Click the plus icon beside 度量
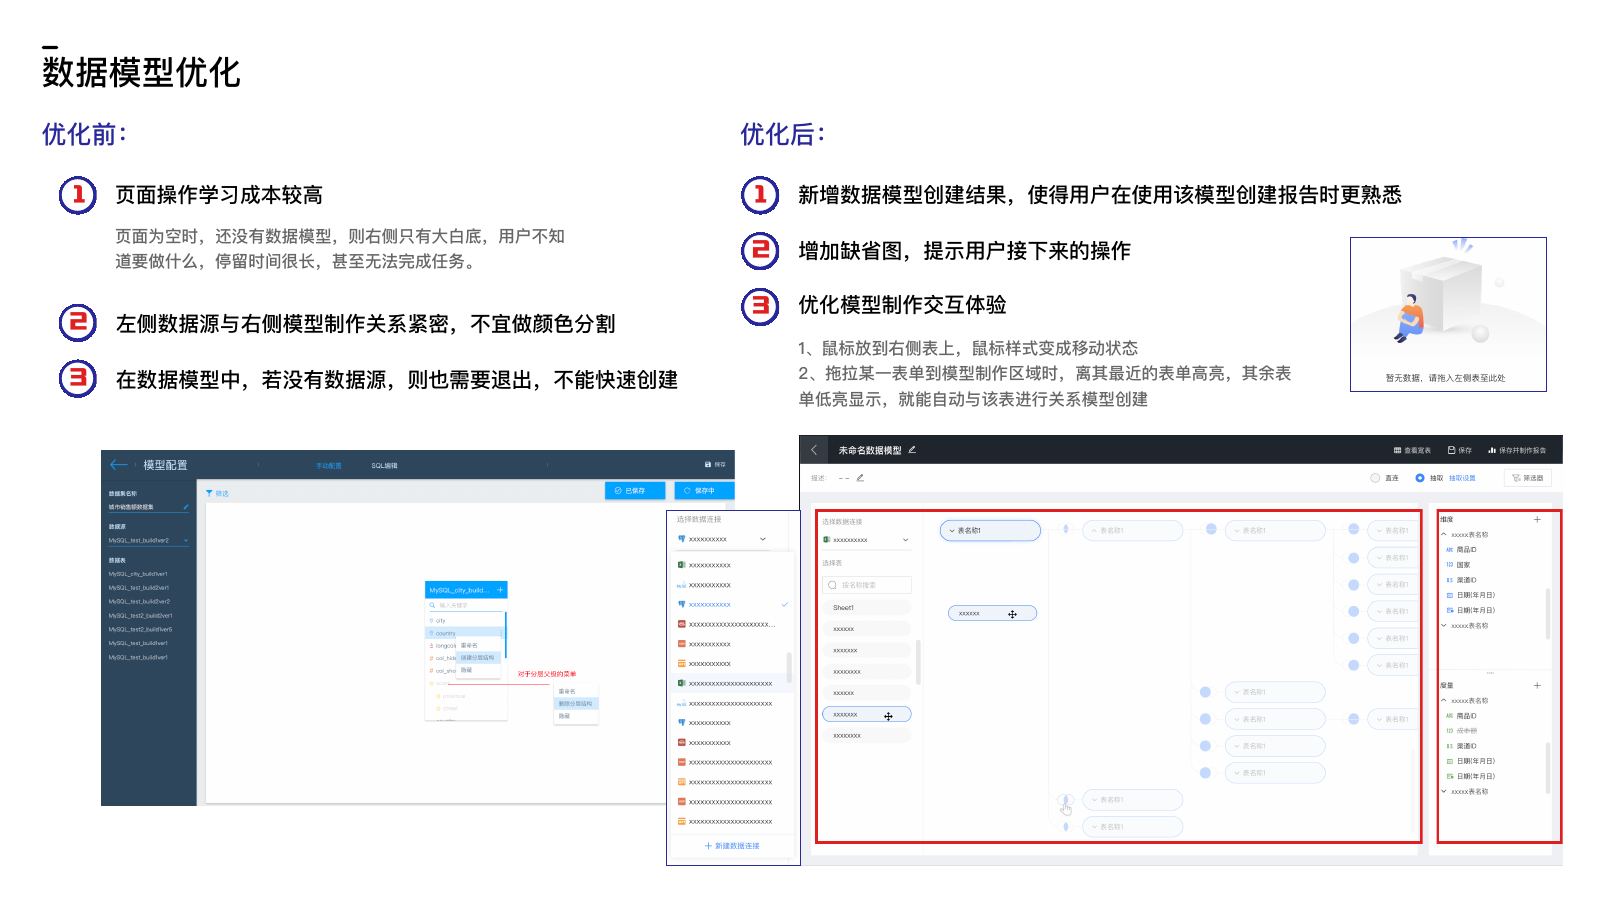The image size is (1600, 900). point(1537,685)
